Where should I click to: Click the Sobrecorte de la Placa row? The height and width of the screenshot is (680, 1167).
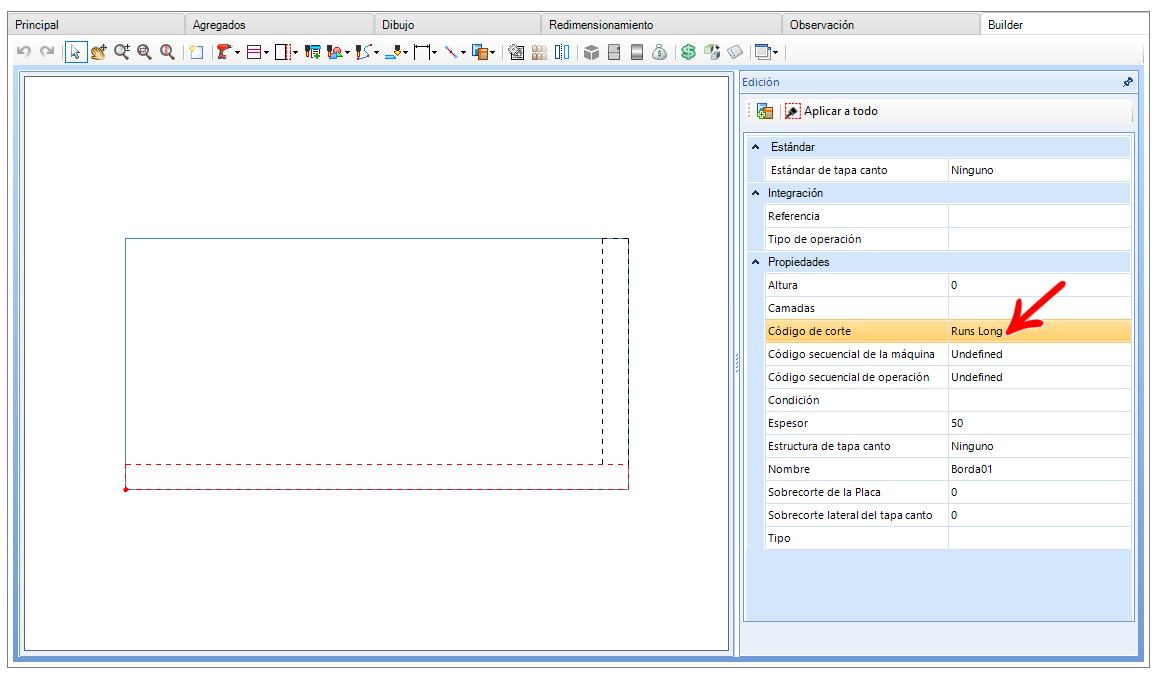click(948, 493)
